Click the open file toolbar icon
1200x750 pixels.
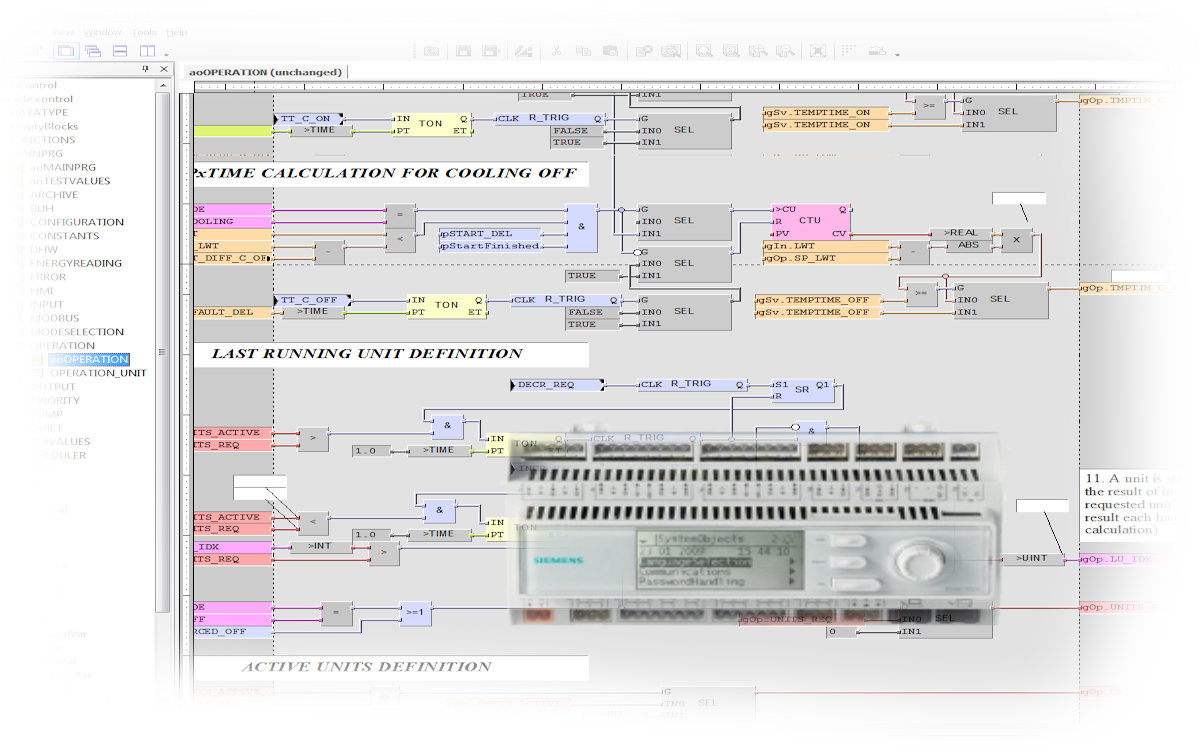coord(431,51)
